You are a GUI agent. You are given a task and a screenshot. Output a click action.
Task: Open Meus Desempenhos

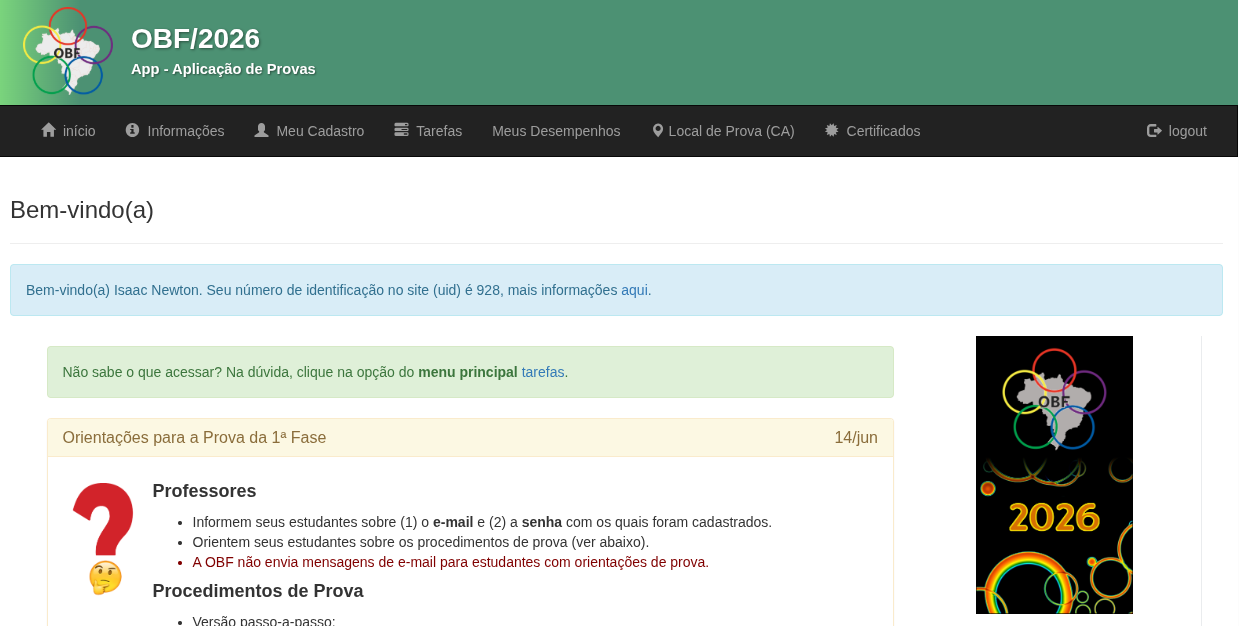tap(556, 131)
